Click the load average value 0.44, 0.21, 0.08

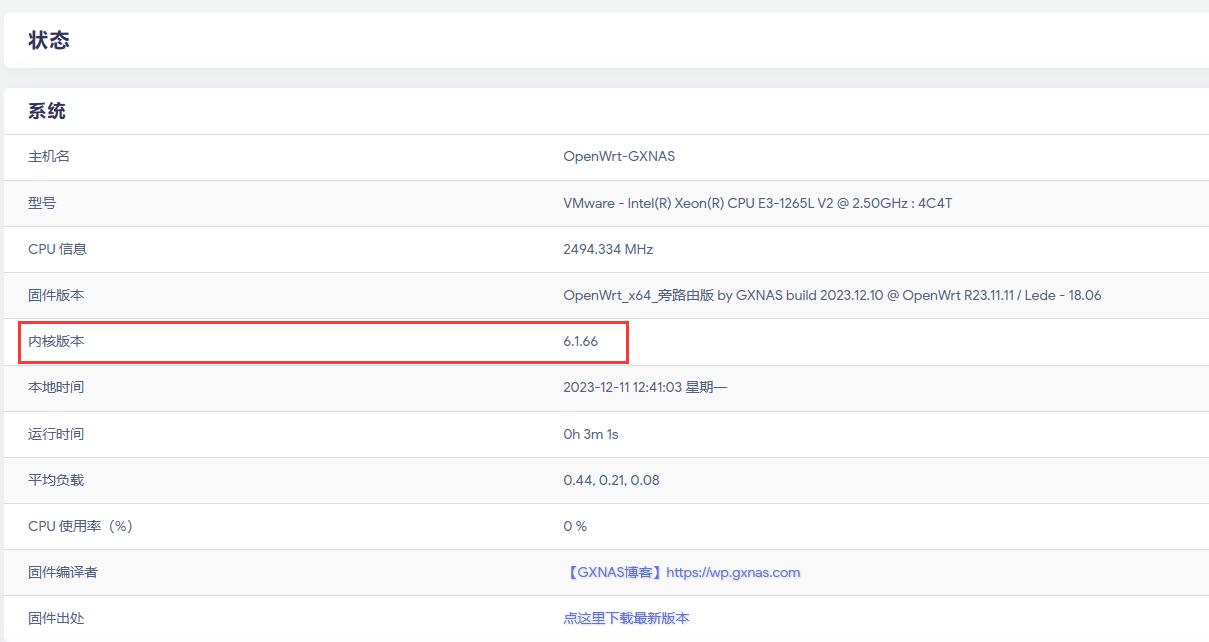click(x=611, y=480)
